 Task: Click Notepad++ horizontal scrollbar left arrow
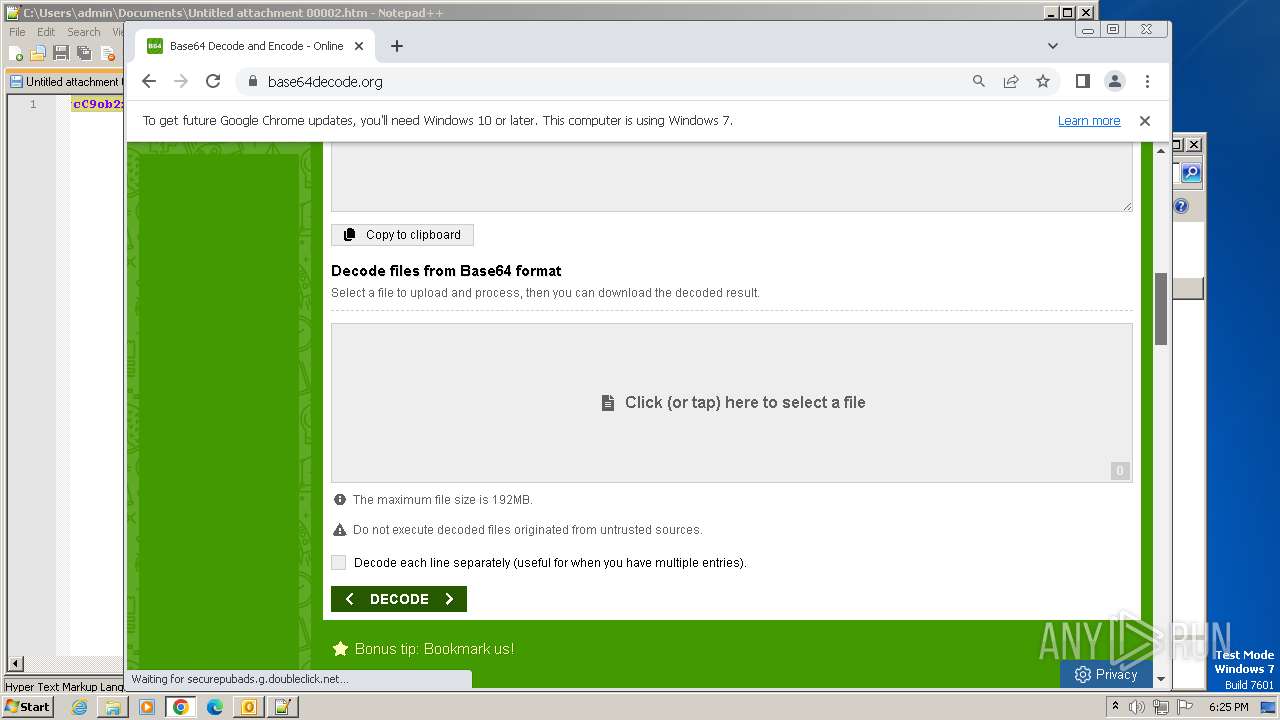pos(15,664)
